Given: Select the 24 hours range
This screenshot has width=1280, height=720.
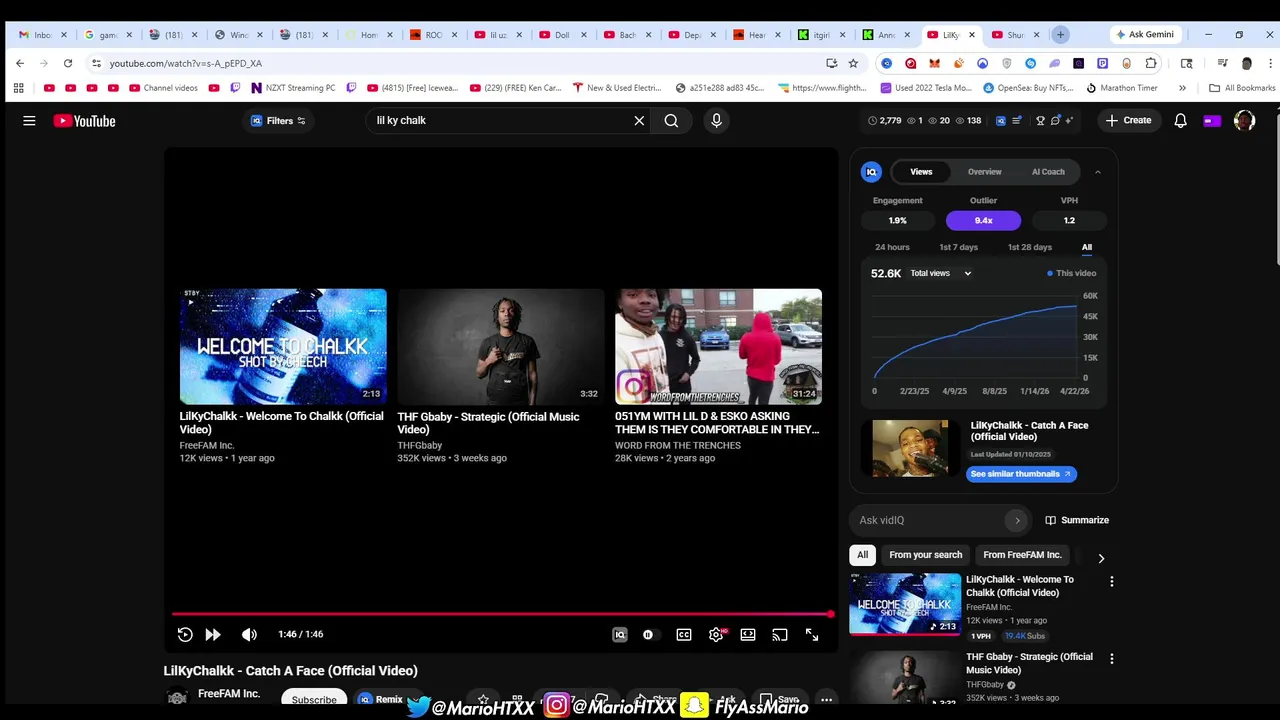Looking at the screenshot, I should (892, 247).
